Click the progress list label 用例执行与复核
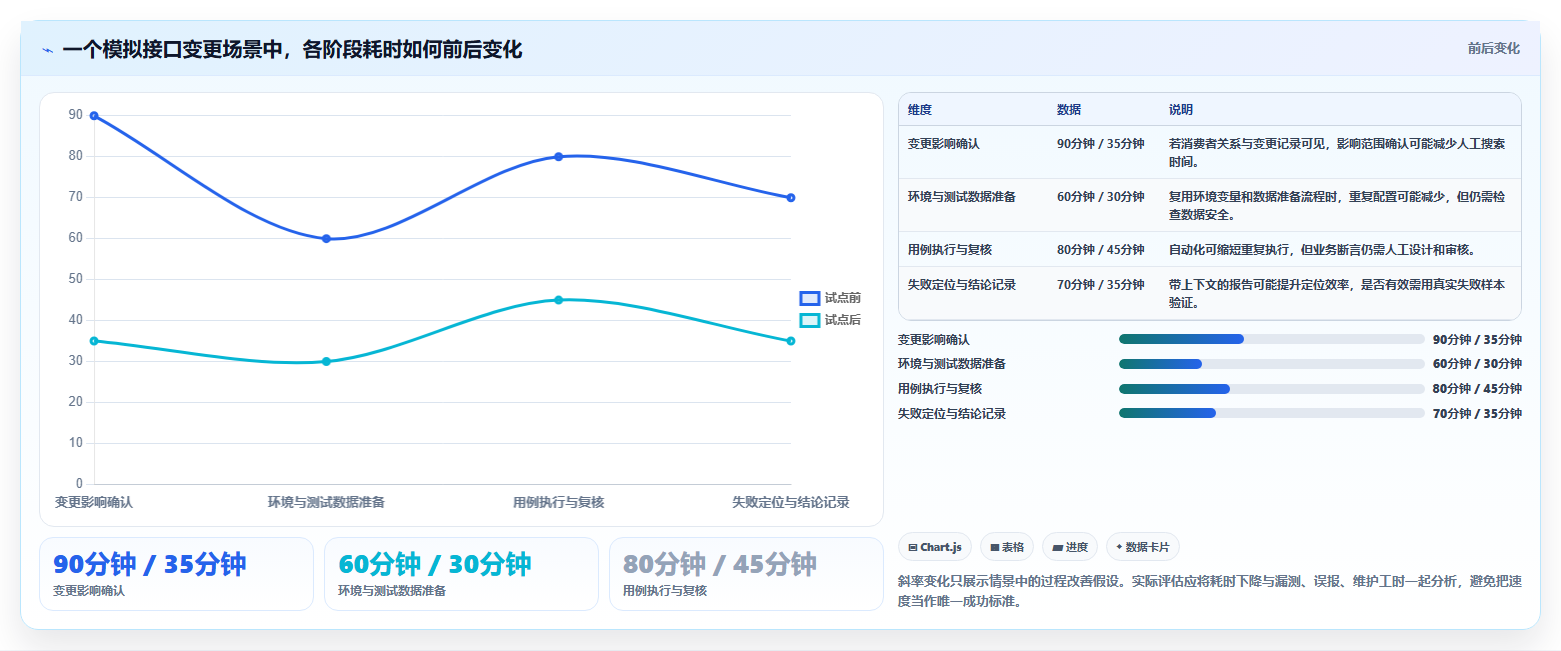 coord(940,389)
